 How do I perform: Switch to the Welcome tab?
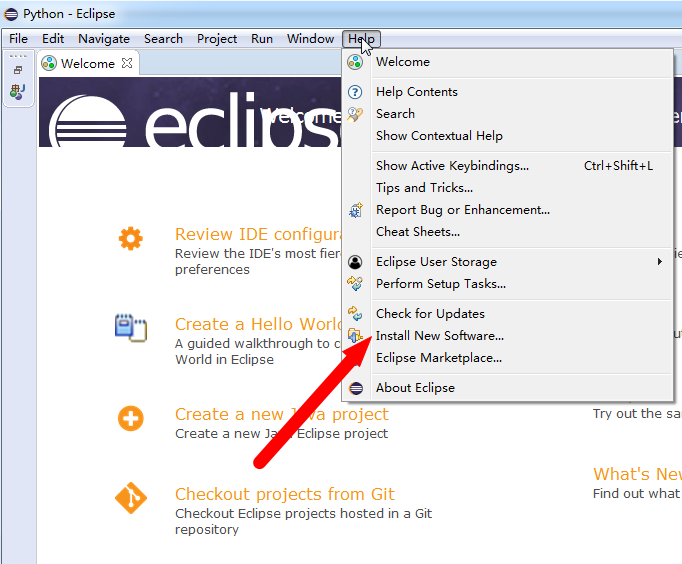click(x=87, y=63)
